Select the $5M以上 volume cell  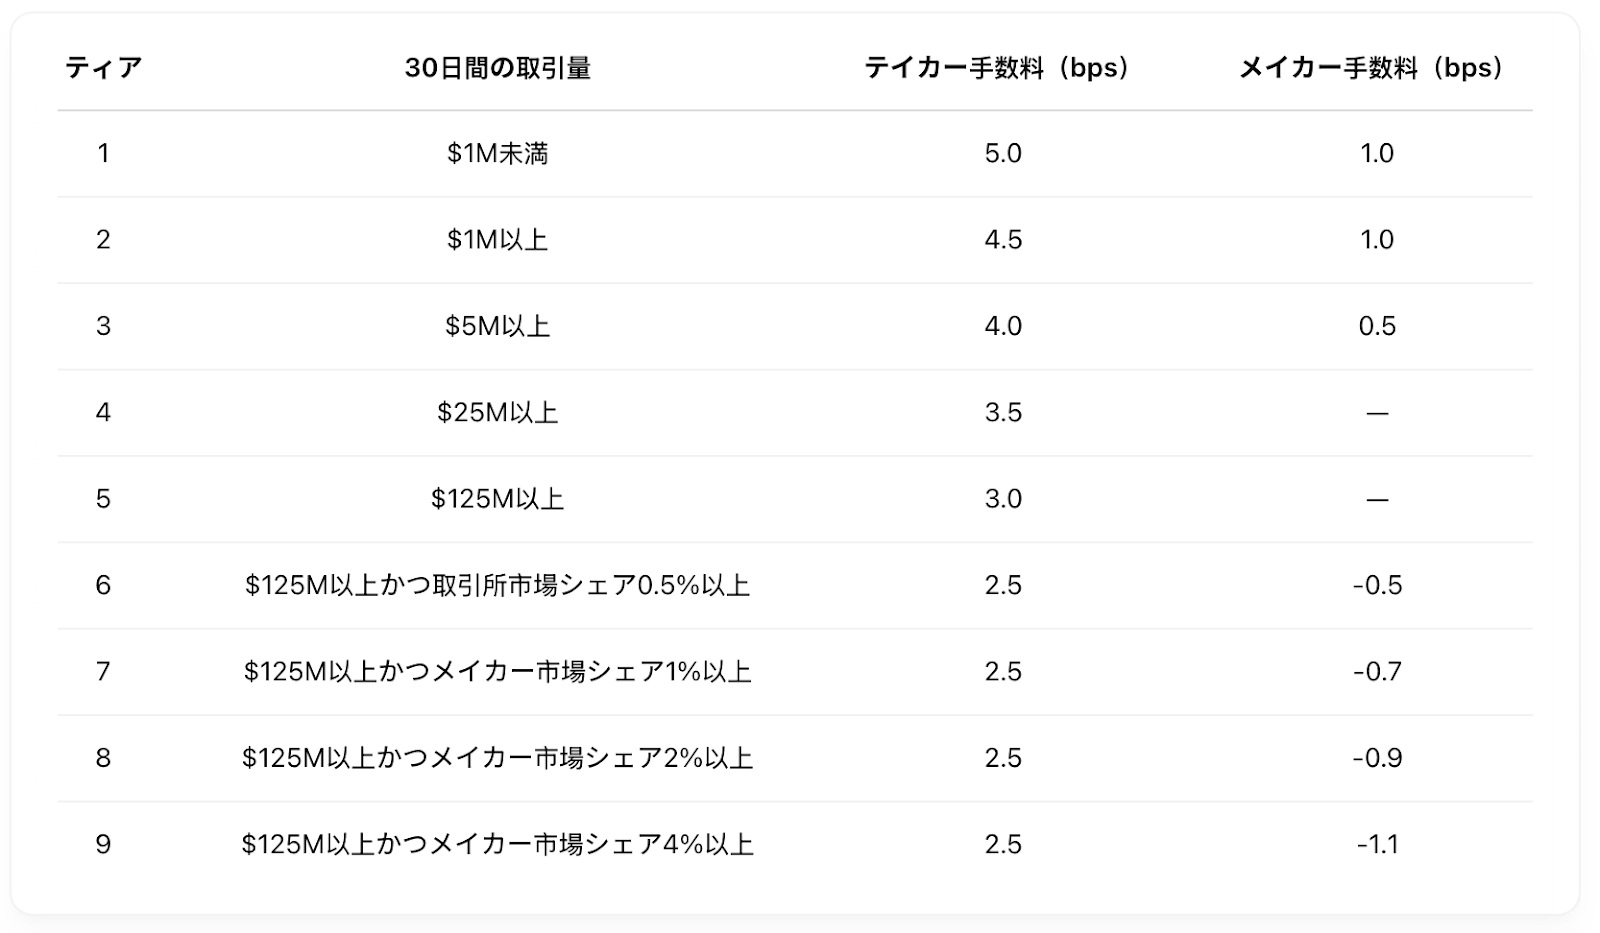click(498, 326)
